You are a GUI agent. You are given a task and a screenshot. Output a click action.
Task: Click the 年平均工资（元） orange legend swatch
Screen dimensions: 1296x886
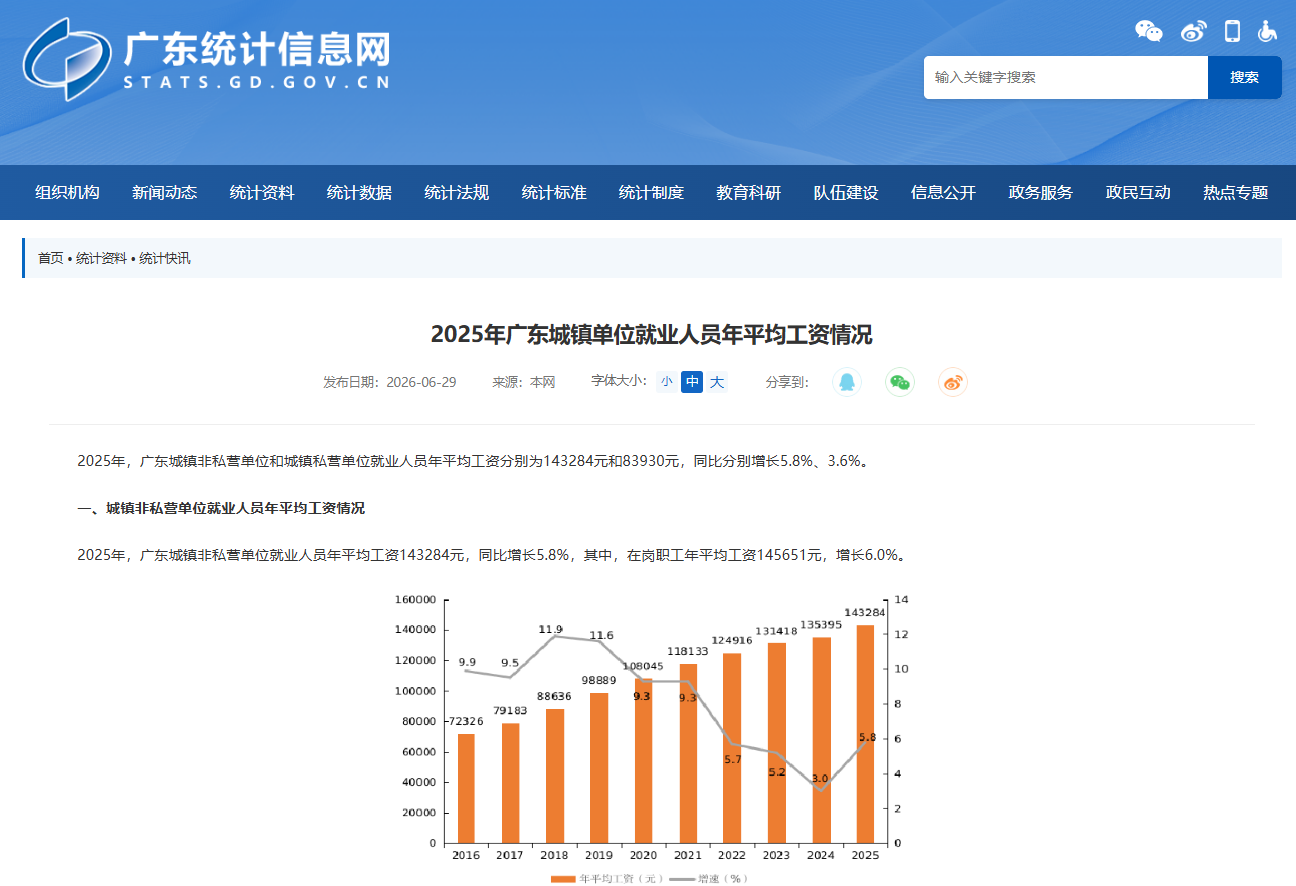coord(564,879)
